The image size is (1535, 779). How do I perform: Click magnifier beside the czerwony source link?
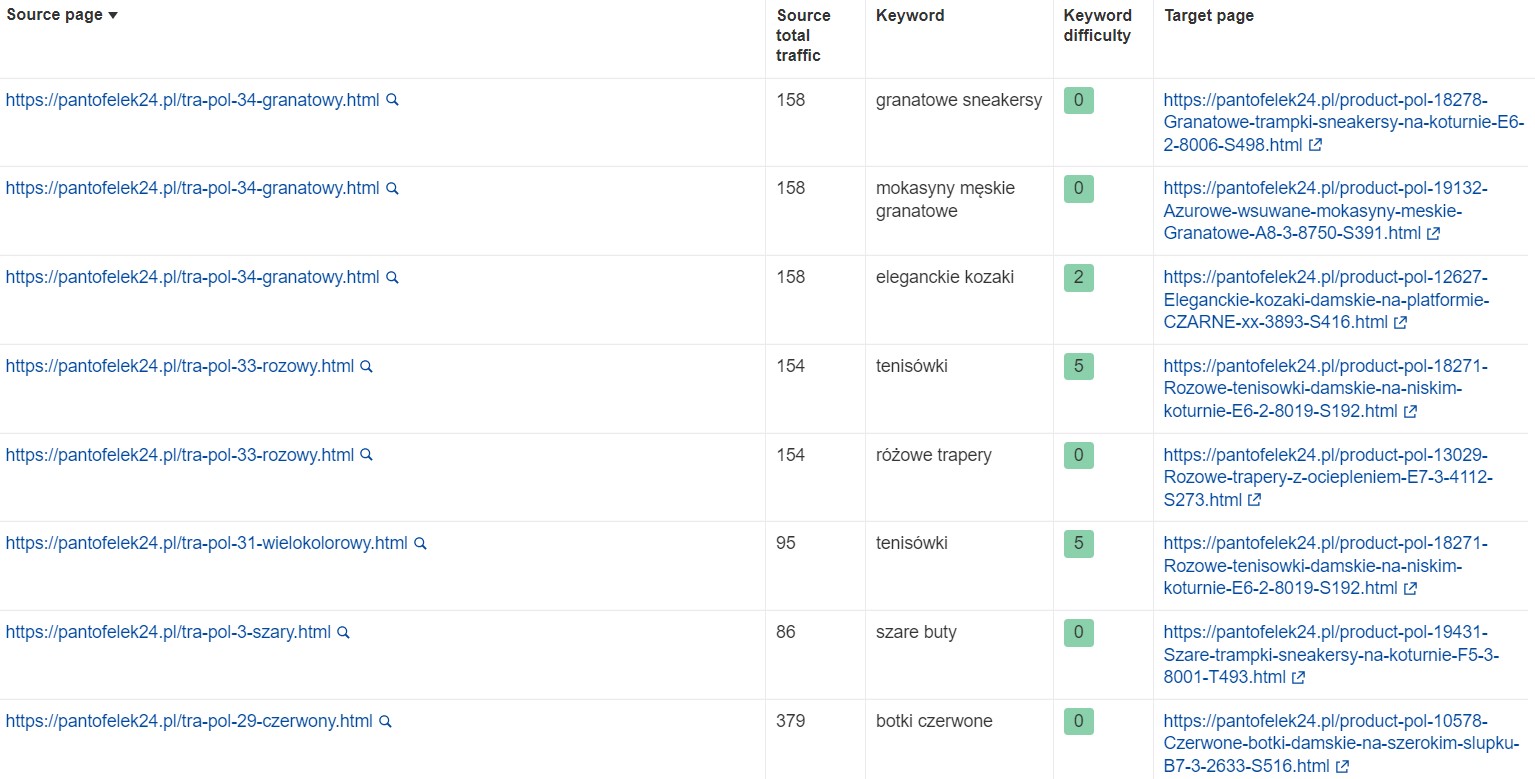386,721
